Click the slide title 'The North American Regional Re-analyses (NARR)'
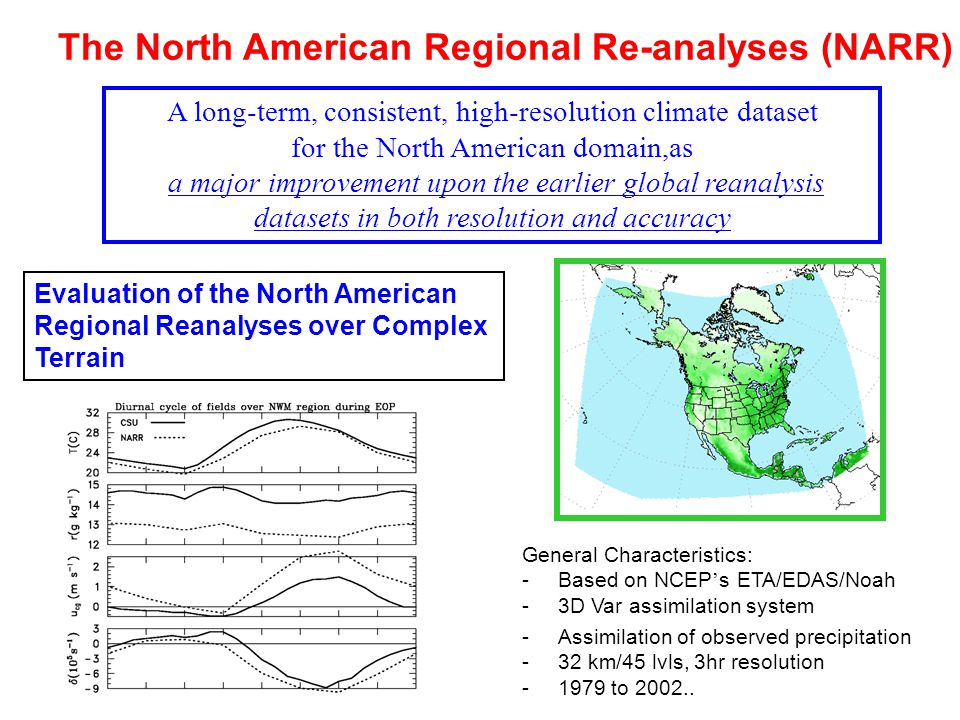Image resolution: width=960 pixels, height=720 pixels. coord(504,48)
